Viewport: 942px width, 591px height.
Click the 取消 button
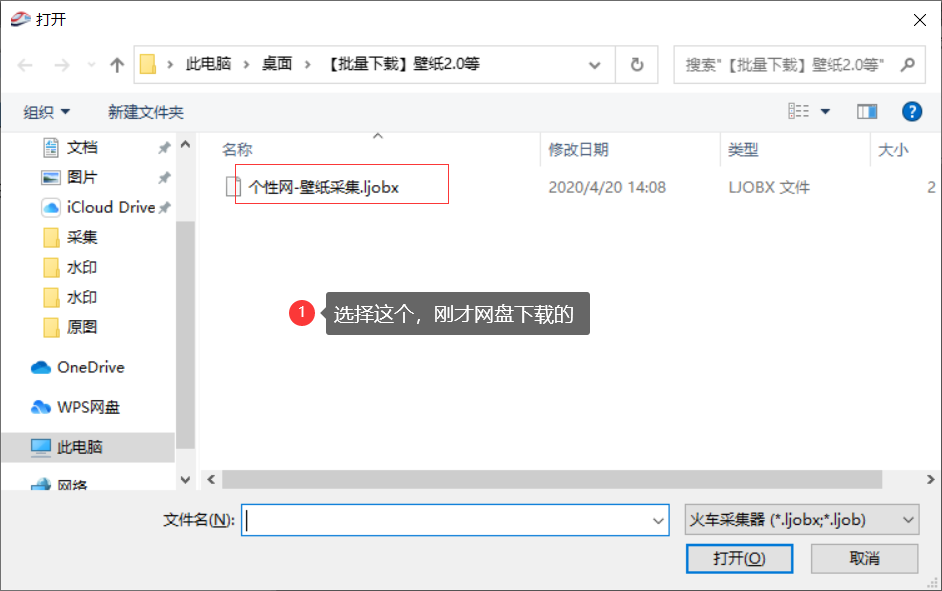[x=864, y=559]
